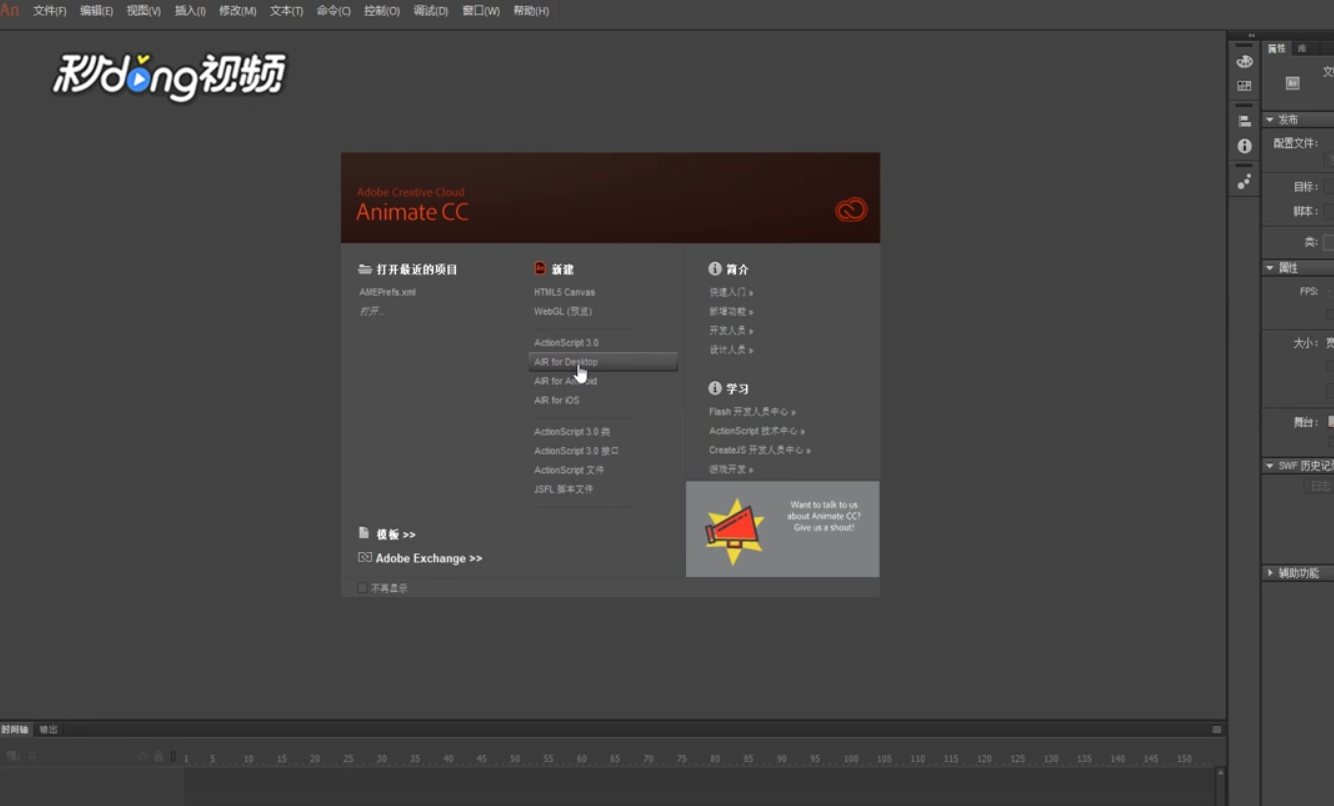
Task: Create new HTML5 Canvas document
Action: point(564,292)
